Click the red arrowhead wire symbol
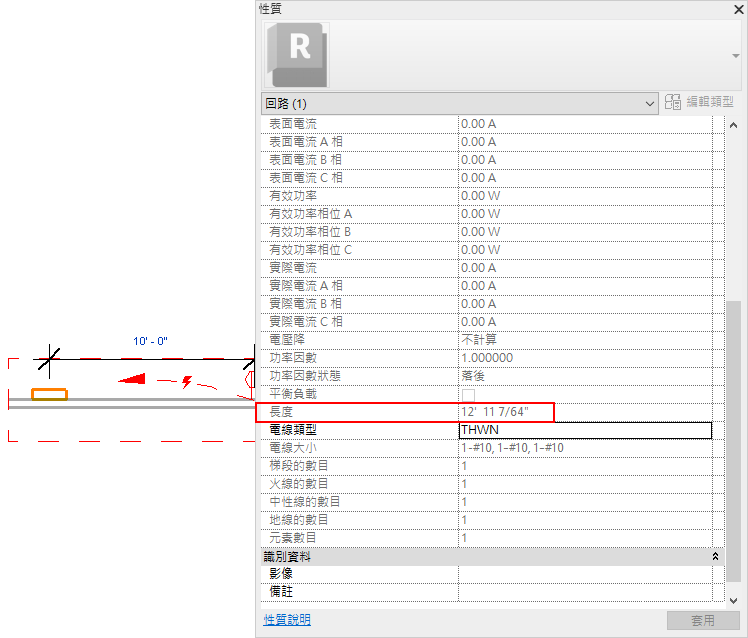 [x=132, y=379]
